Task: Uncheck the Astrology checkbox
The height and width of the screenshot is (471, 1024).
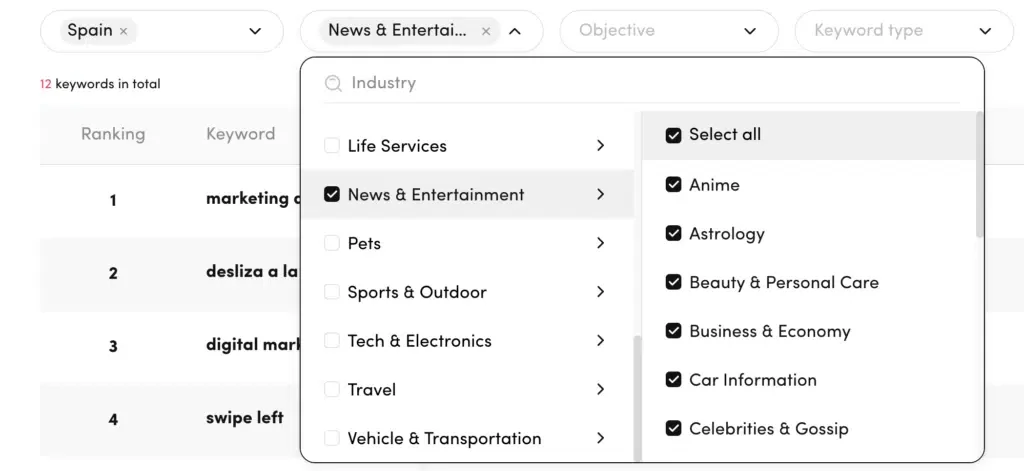Action: point(673,233)
